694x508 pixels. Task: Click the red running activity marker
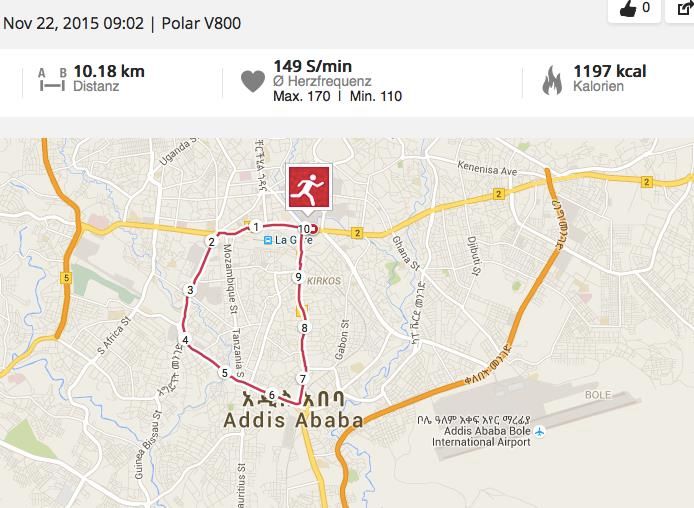coord(308,186)
